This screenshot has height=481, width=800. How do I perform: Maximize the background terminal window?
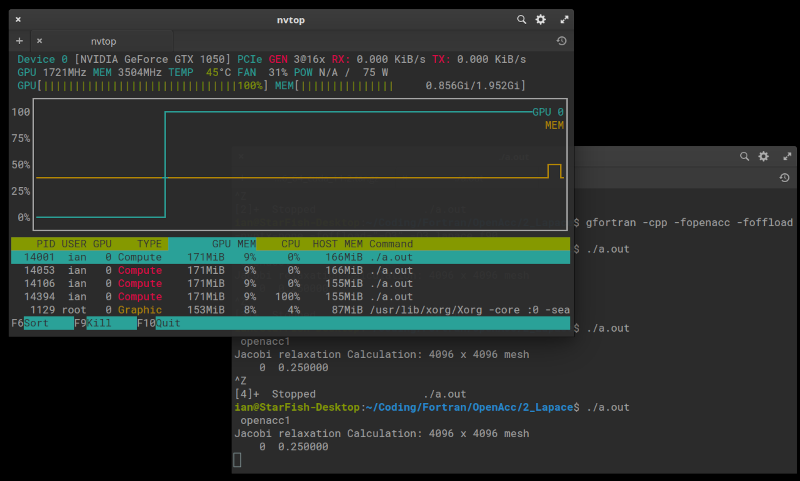[787, 157]
